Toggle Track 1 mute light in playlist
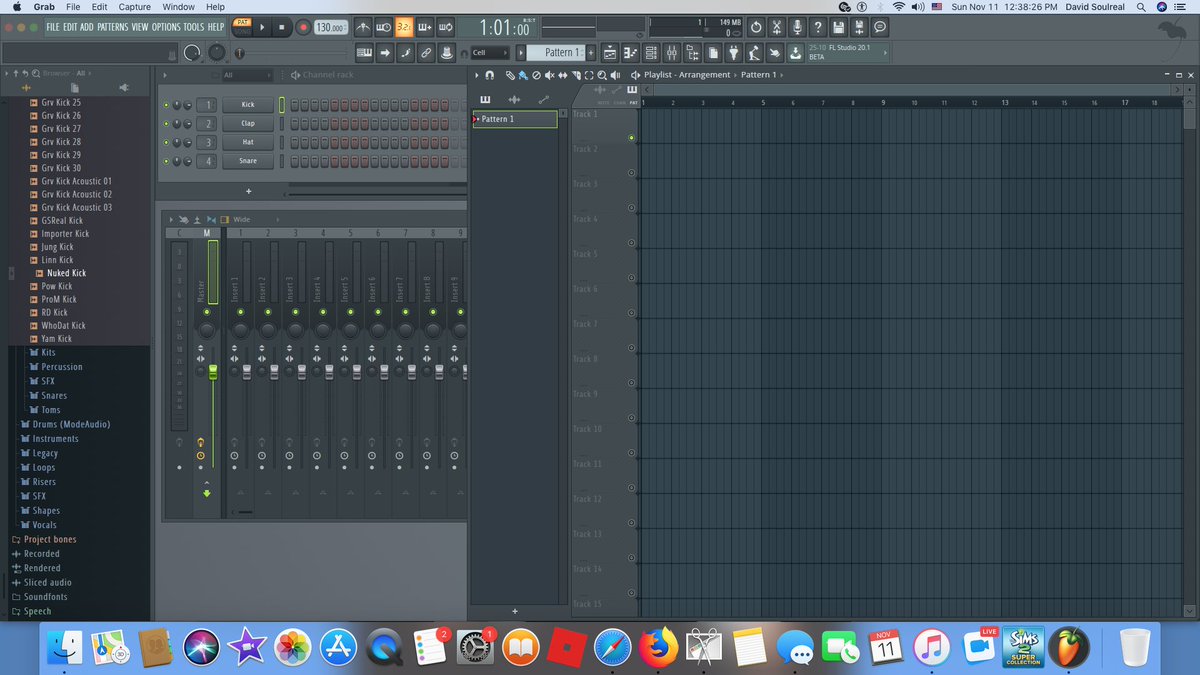This screenshot has width=1200, height=675. (631, 138)
